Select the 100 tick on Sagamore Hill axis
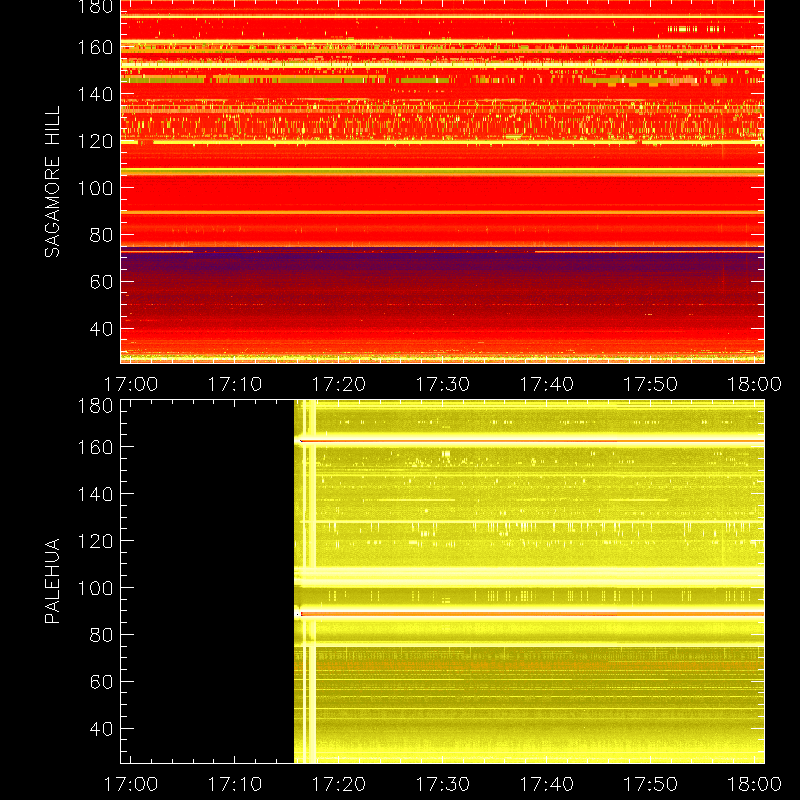The width and height of the screenshot is (800, 800). pos(95,188)
